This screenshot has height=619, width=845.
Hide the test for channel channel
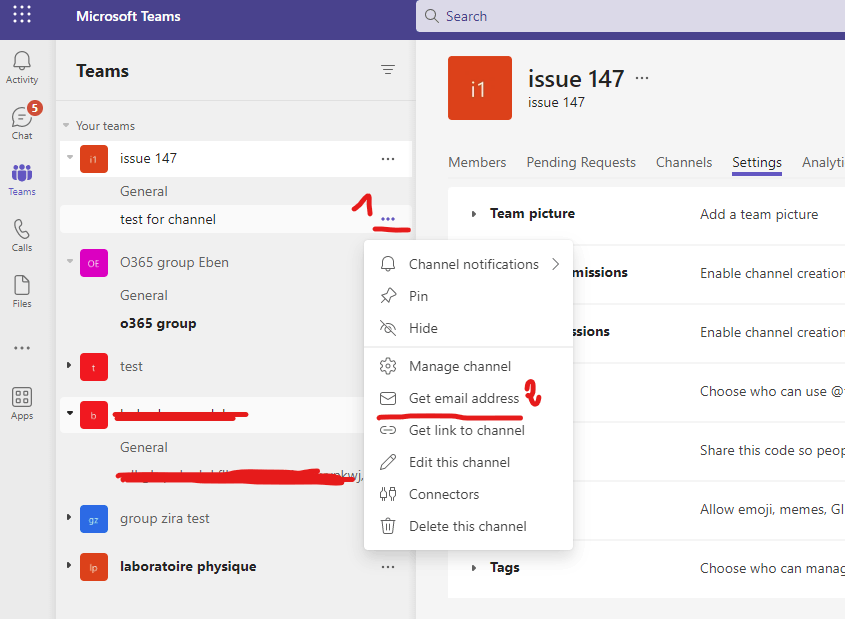tap(424, 328)
